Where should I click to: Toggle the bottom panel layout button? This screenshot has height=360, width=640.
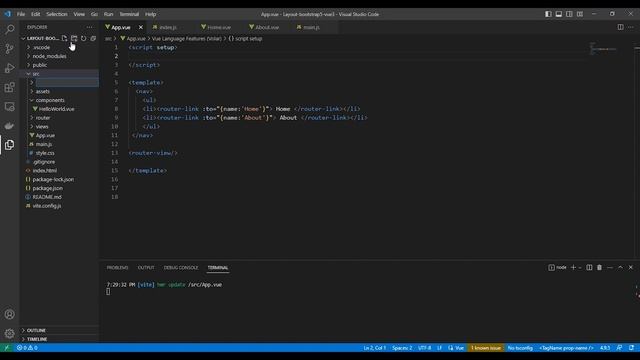coord(559,14)
